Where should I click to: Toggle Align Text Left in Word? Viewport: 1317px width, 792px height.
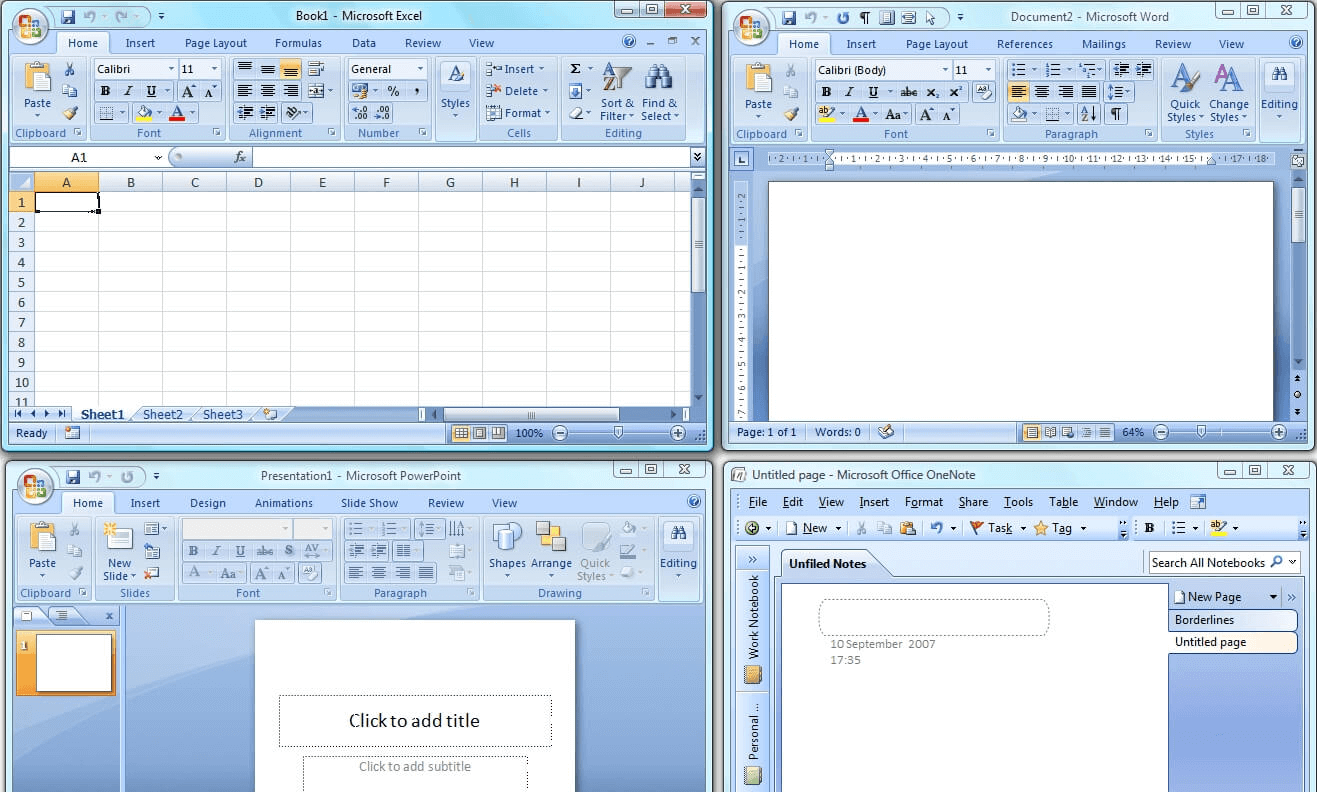pyautogui.click(x=1018, y=91)
